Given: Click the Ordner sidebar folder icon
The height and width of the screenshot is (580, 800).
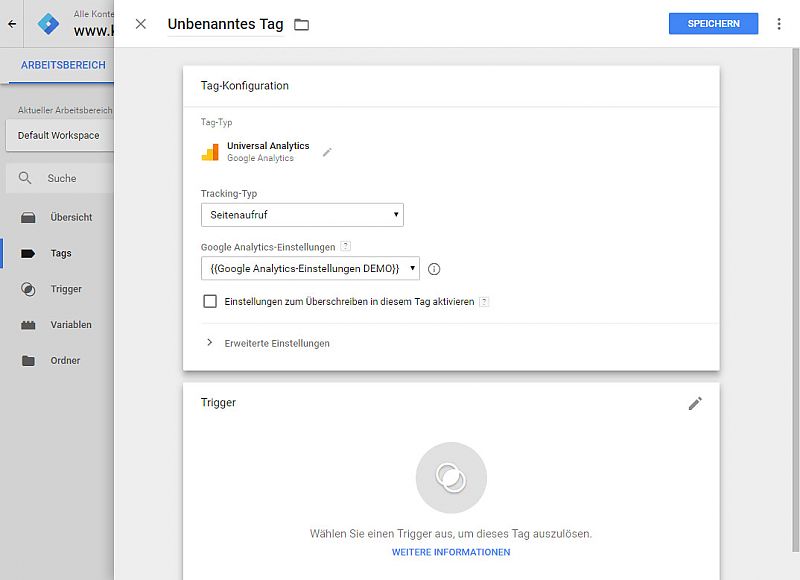Looking at the screenshot, I should pos(28,361).
